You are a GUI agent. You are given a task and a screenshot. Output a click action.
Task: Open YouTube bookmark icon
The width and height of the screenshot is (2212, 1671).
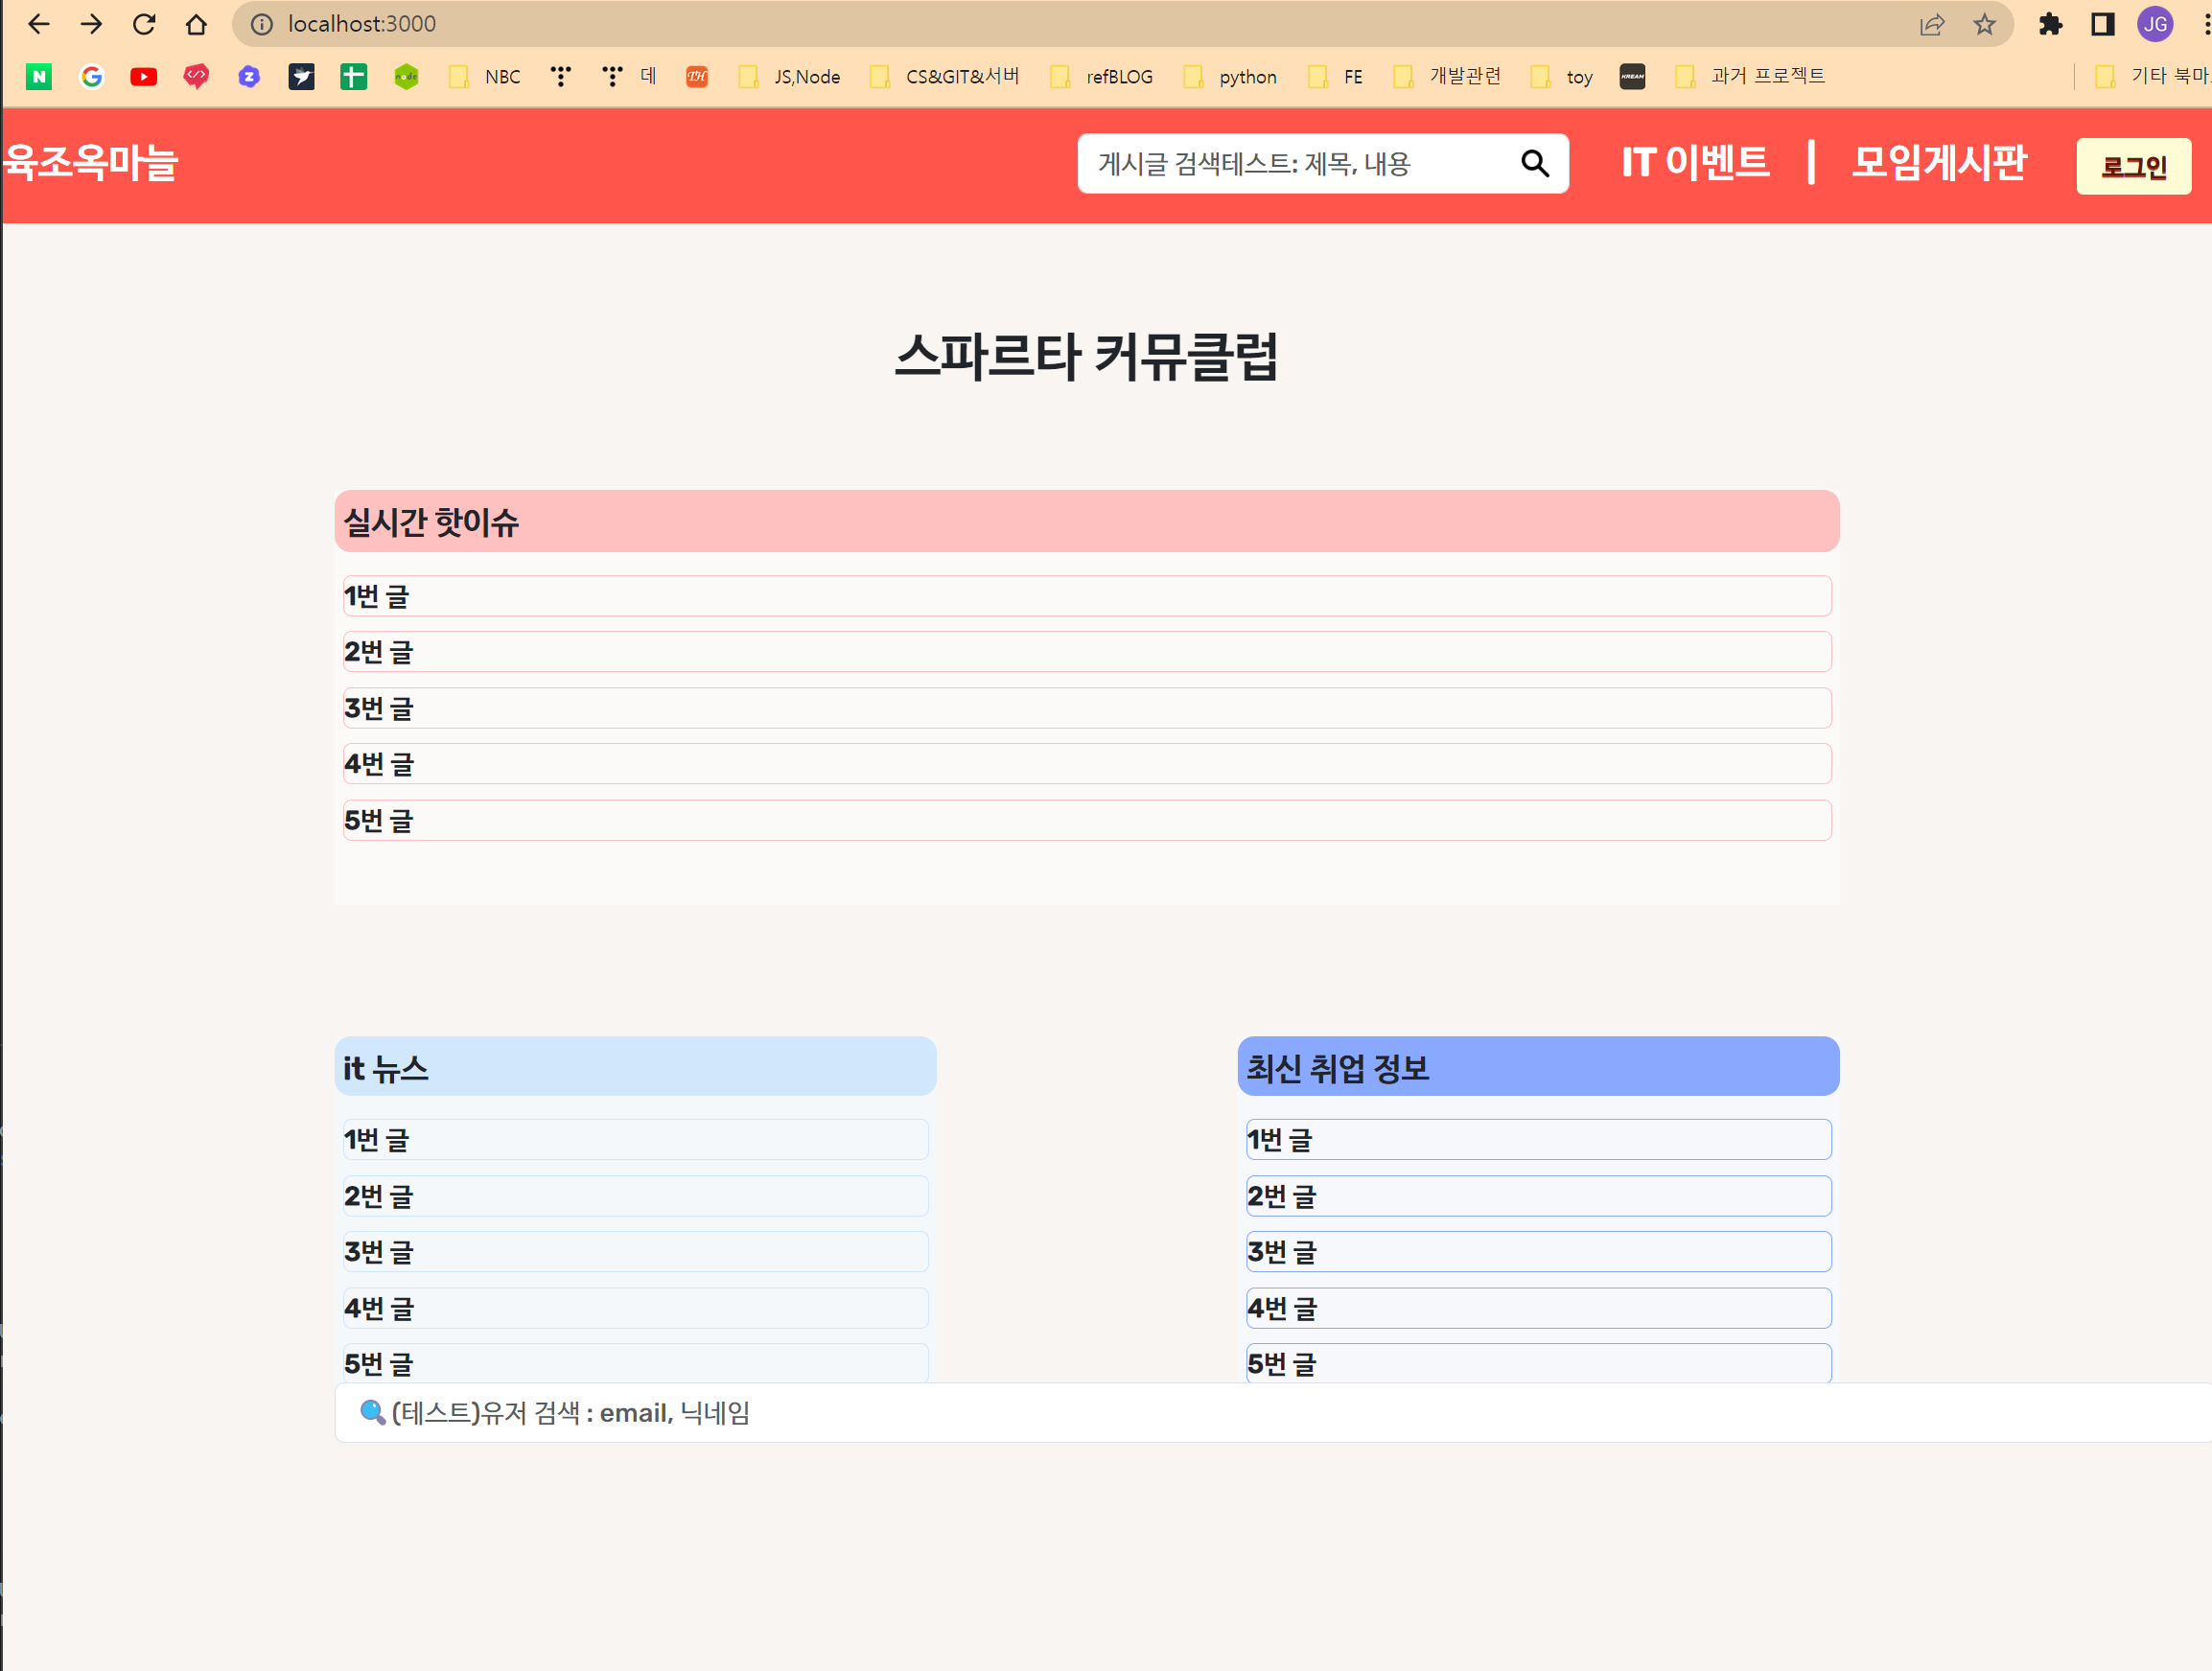[x=143, y=77]
